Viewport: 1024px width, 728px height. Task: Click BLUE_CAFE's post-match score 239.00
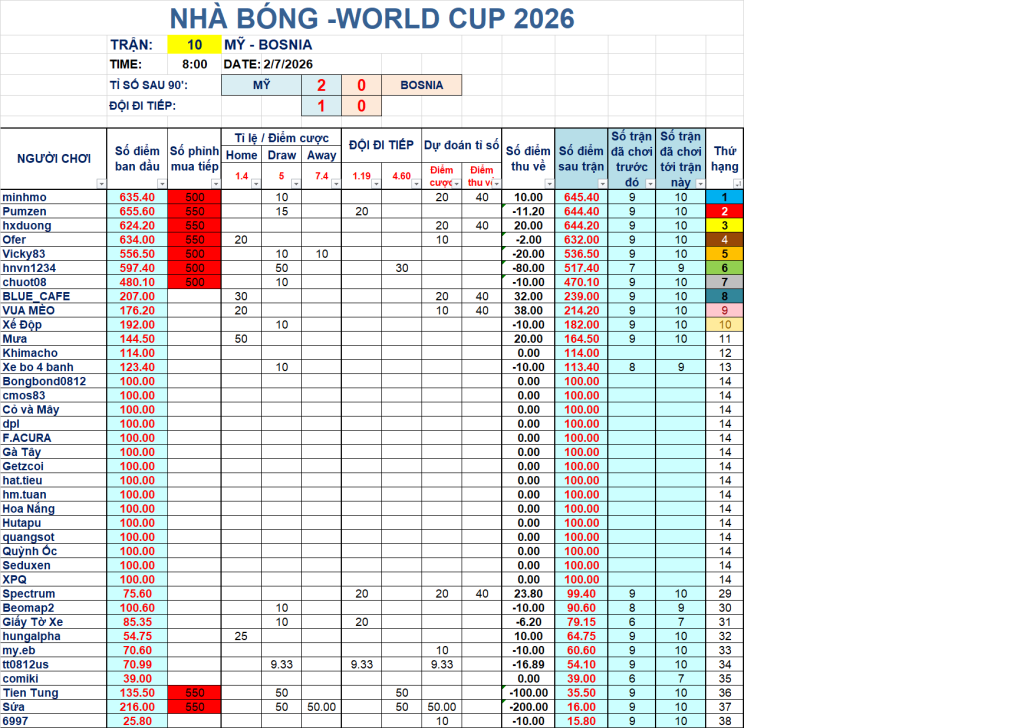pos(581,296)
